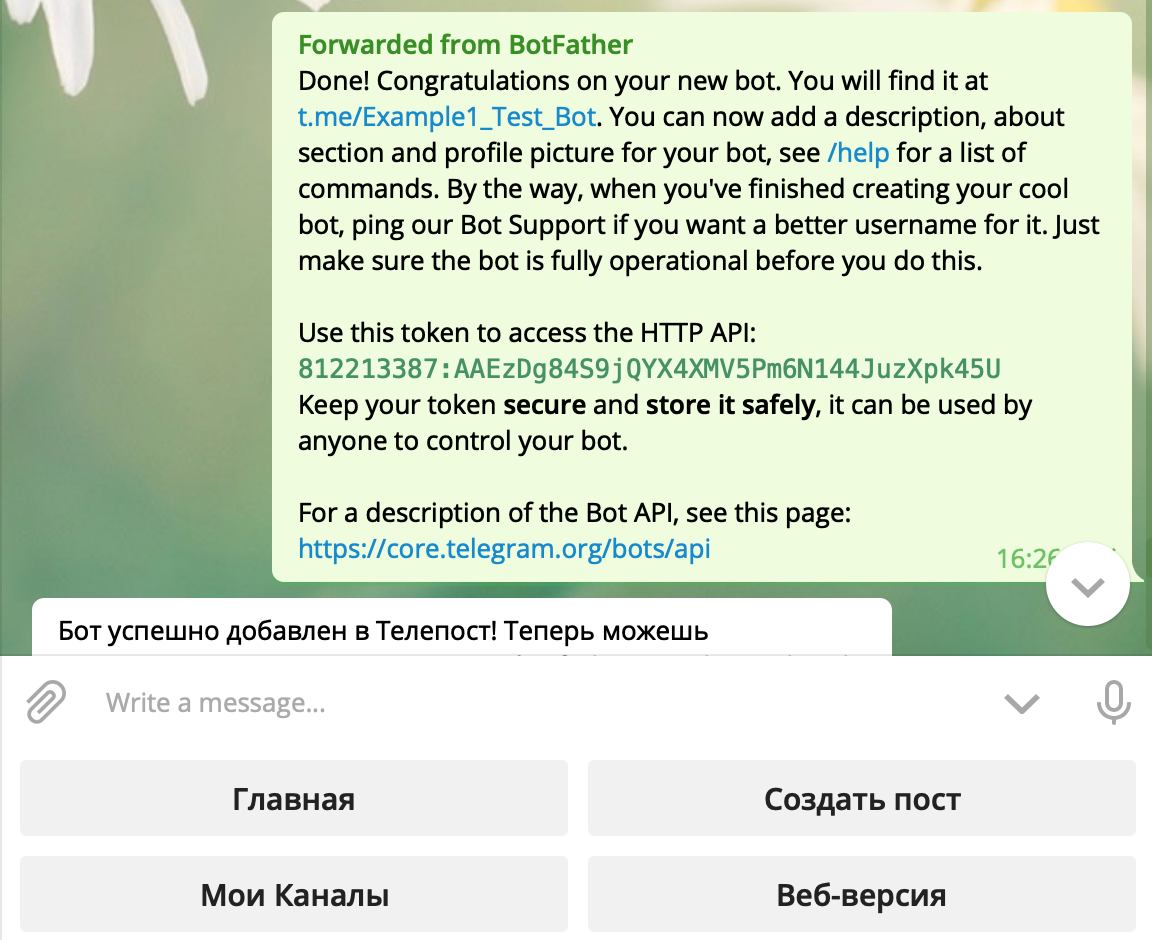Click the Forwarded from BotFather header
This screenshot has width=1152, height=940.
(x=465, y=45)
